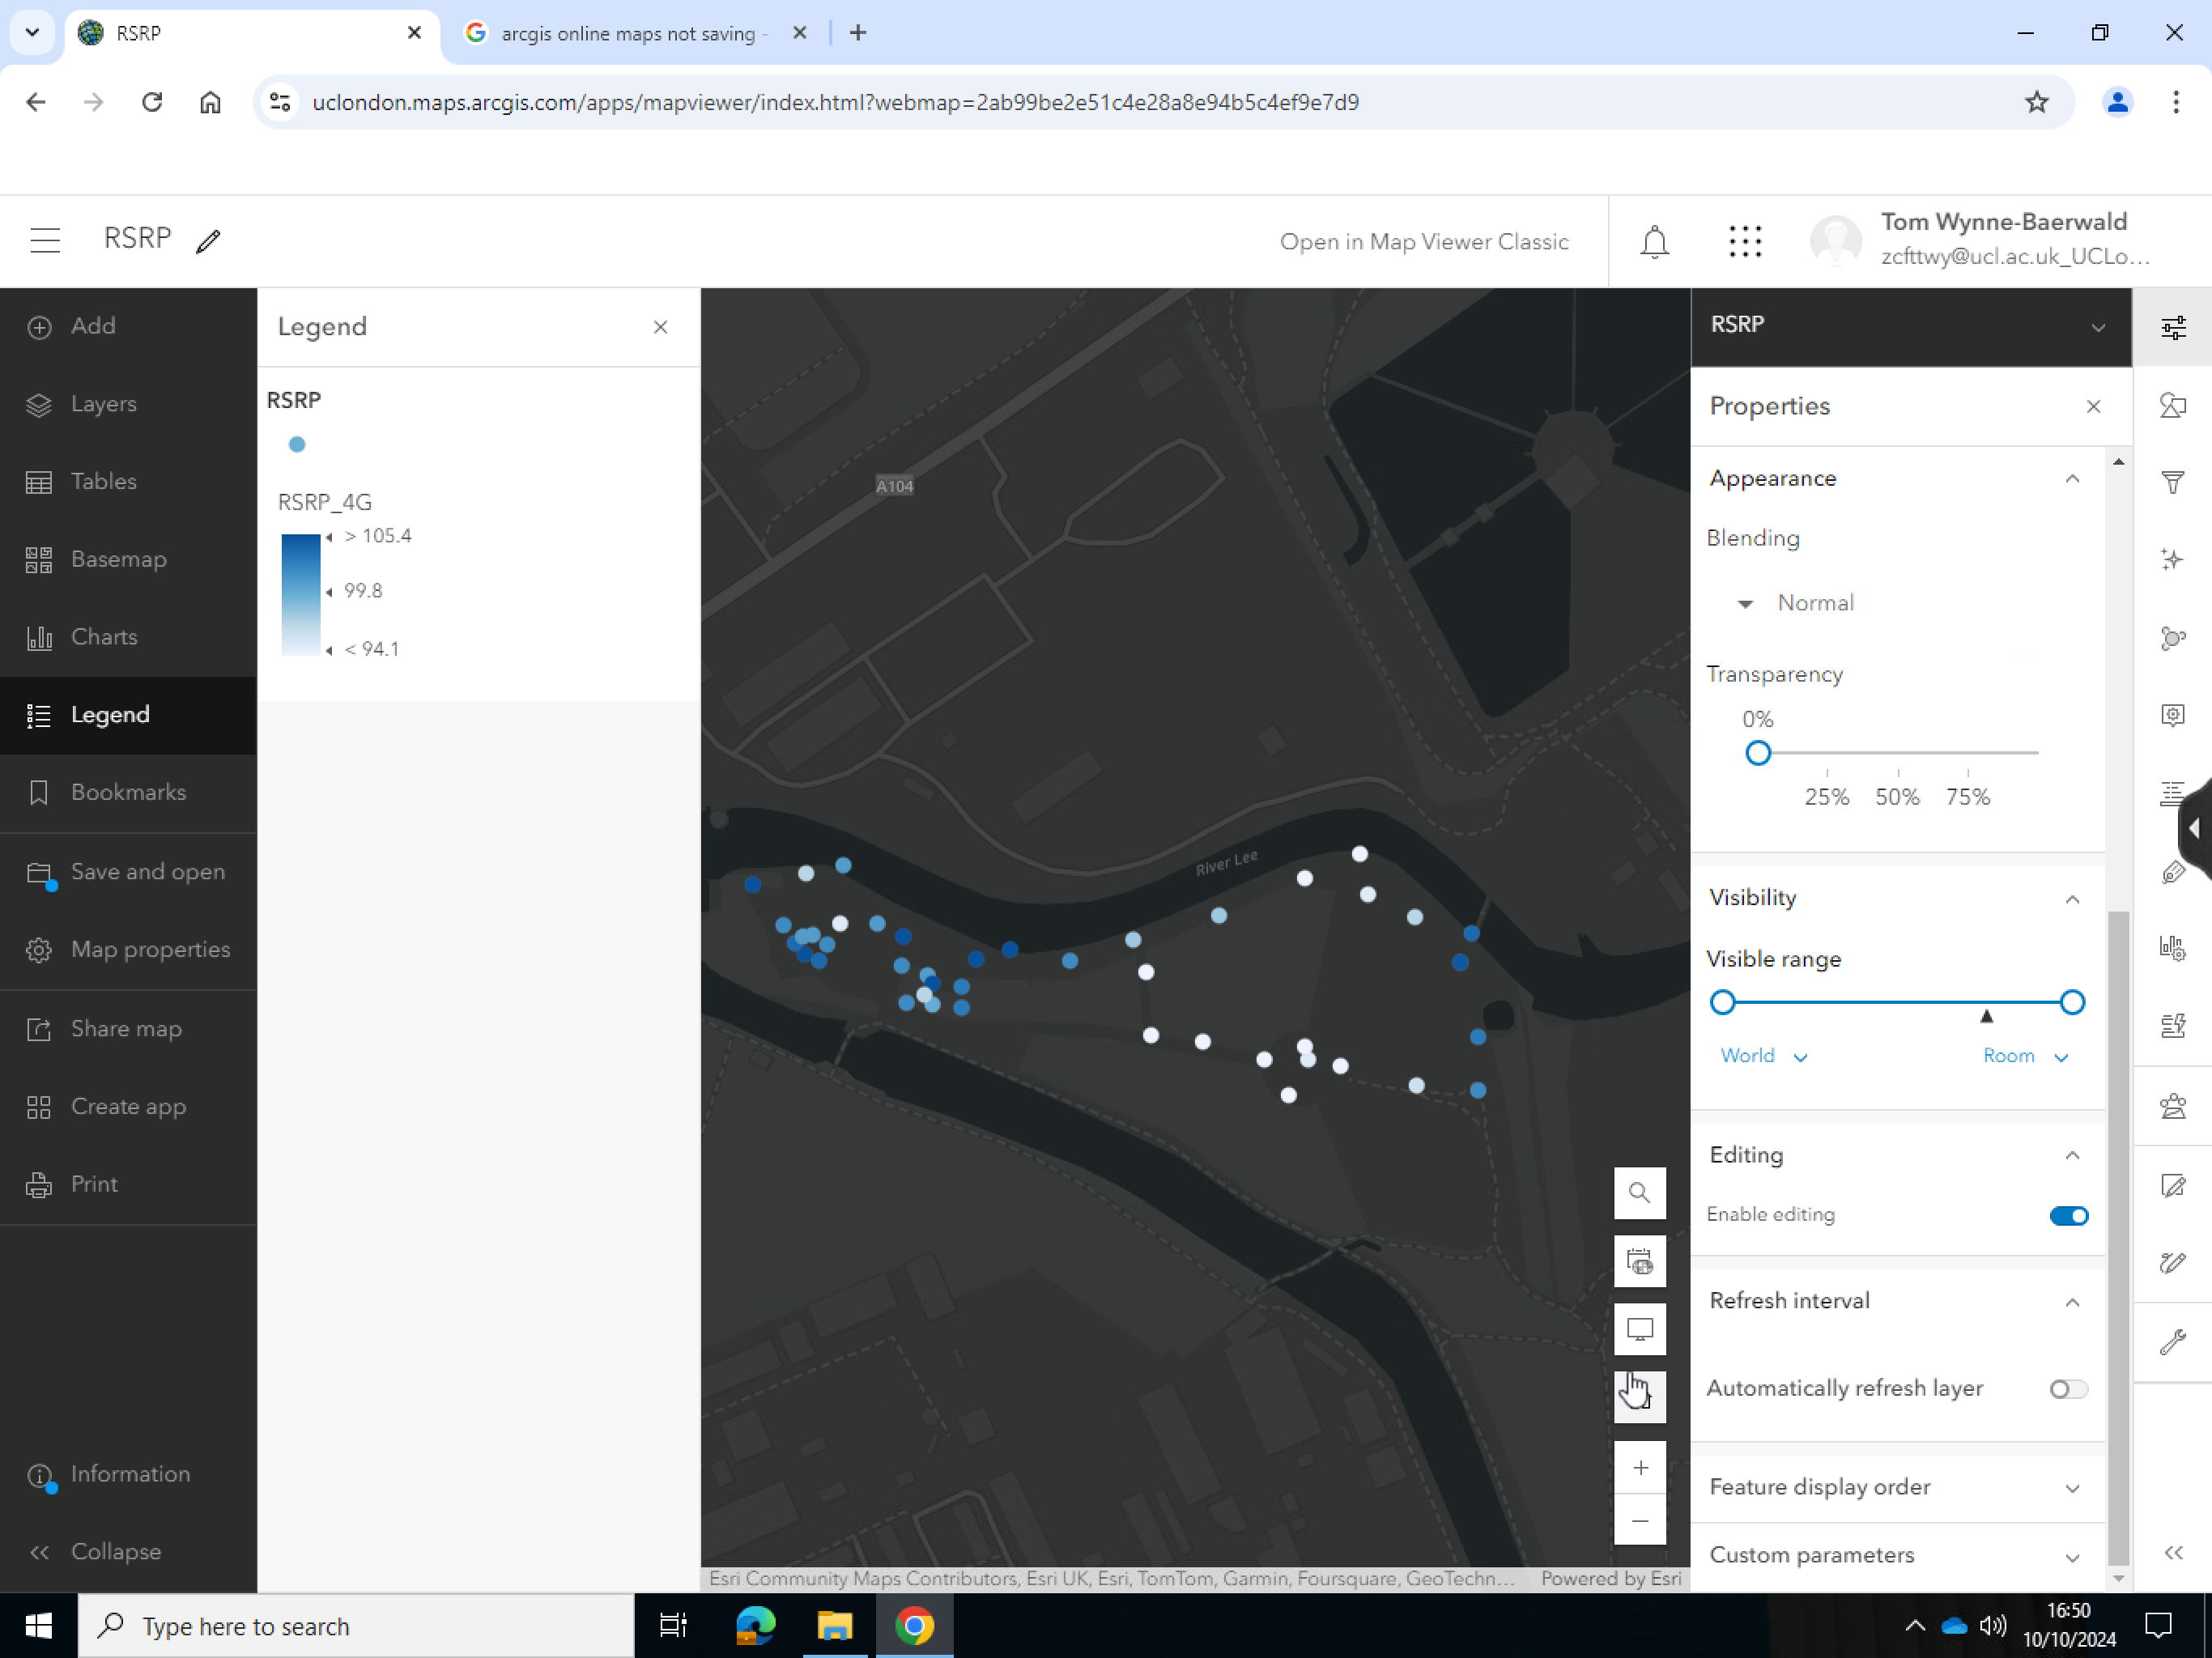Screen dimensions: 2212x1658
Task: Open the RSRP layer selector dropdown
Action: click(1910, 326)
